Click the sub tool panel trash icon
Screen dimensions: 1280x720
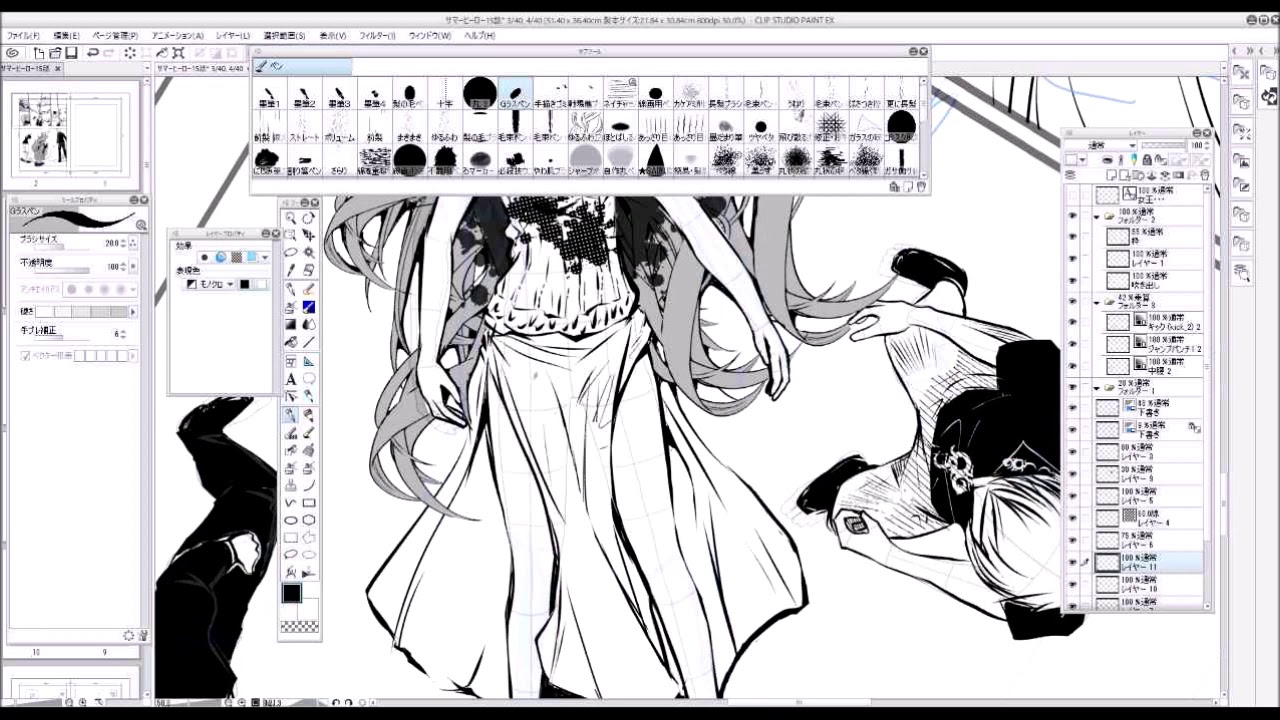pos(921,186)
